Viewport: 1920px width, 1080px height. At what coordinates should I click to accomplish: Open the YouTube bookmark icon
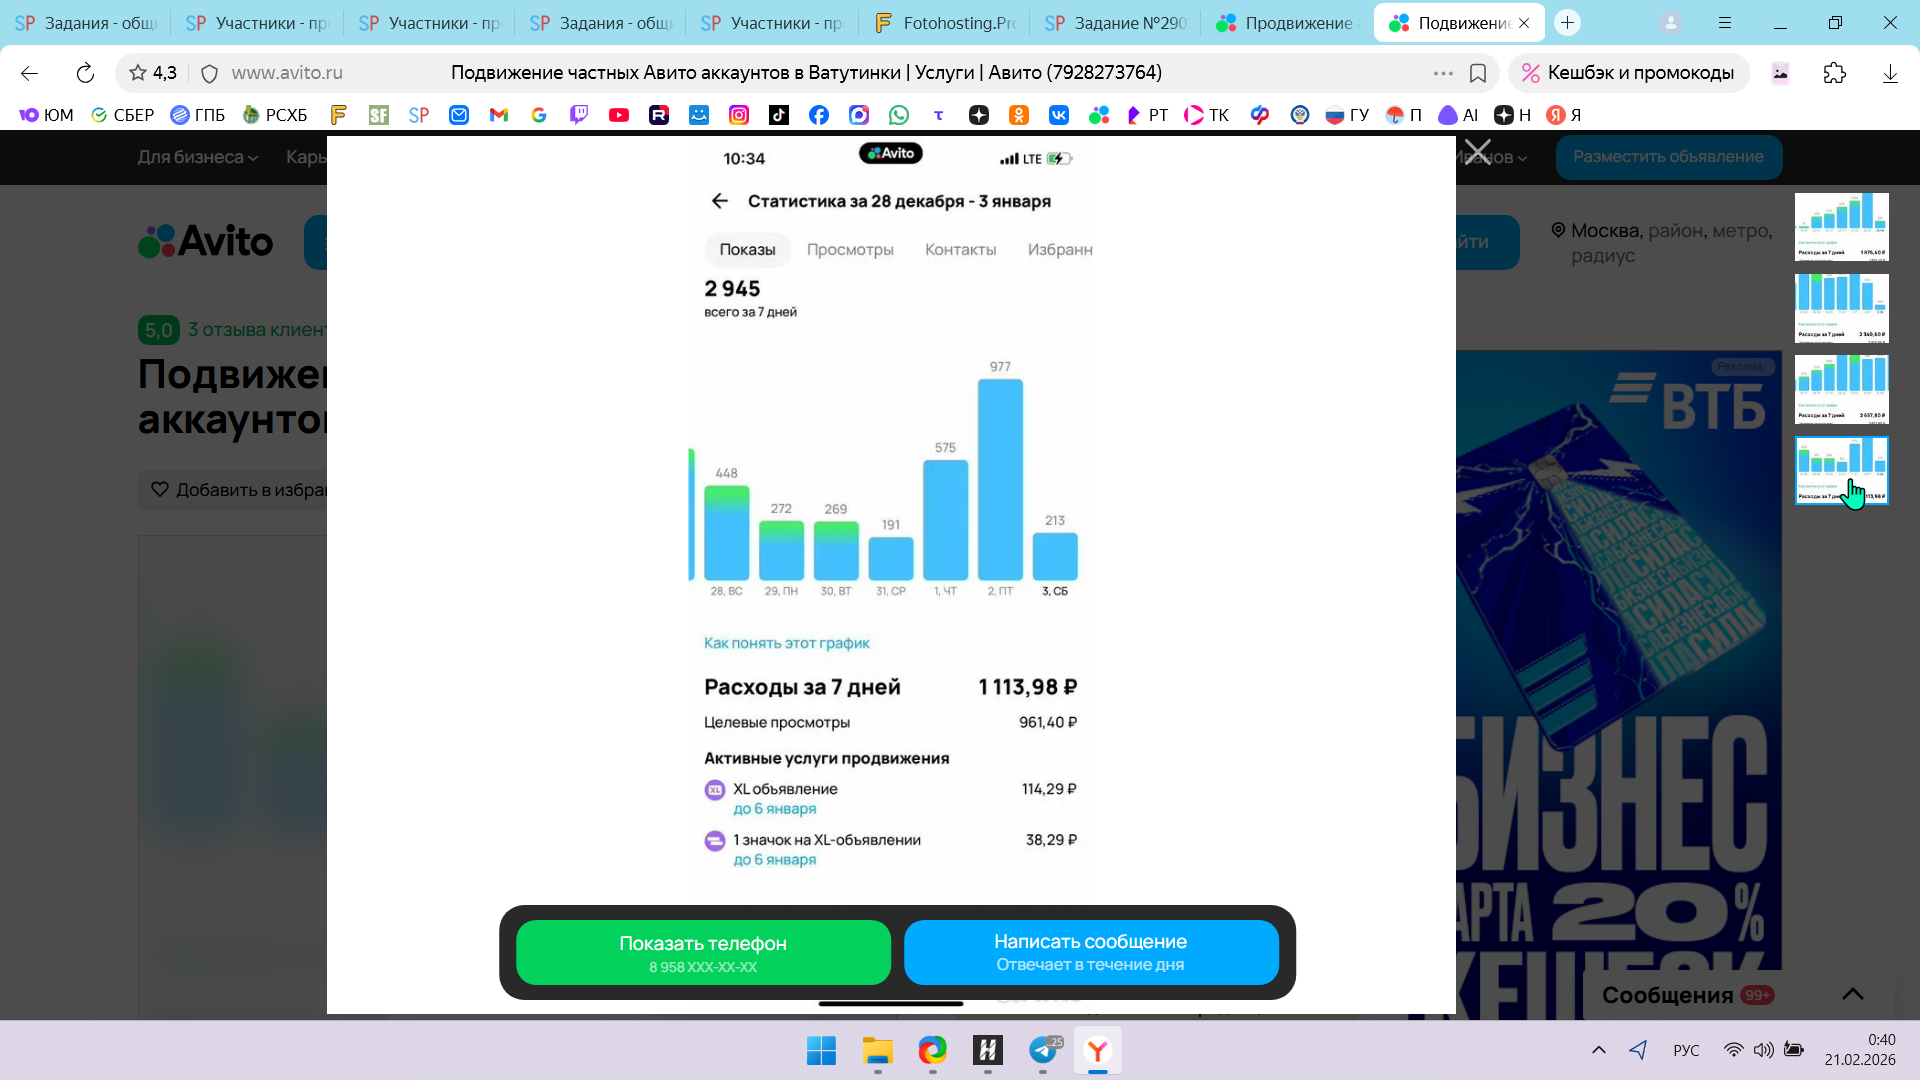tap(619, 115)
